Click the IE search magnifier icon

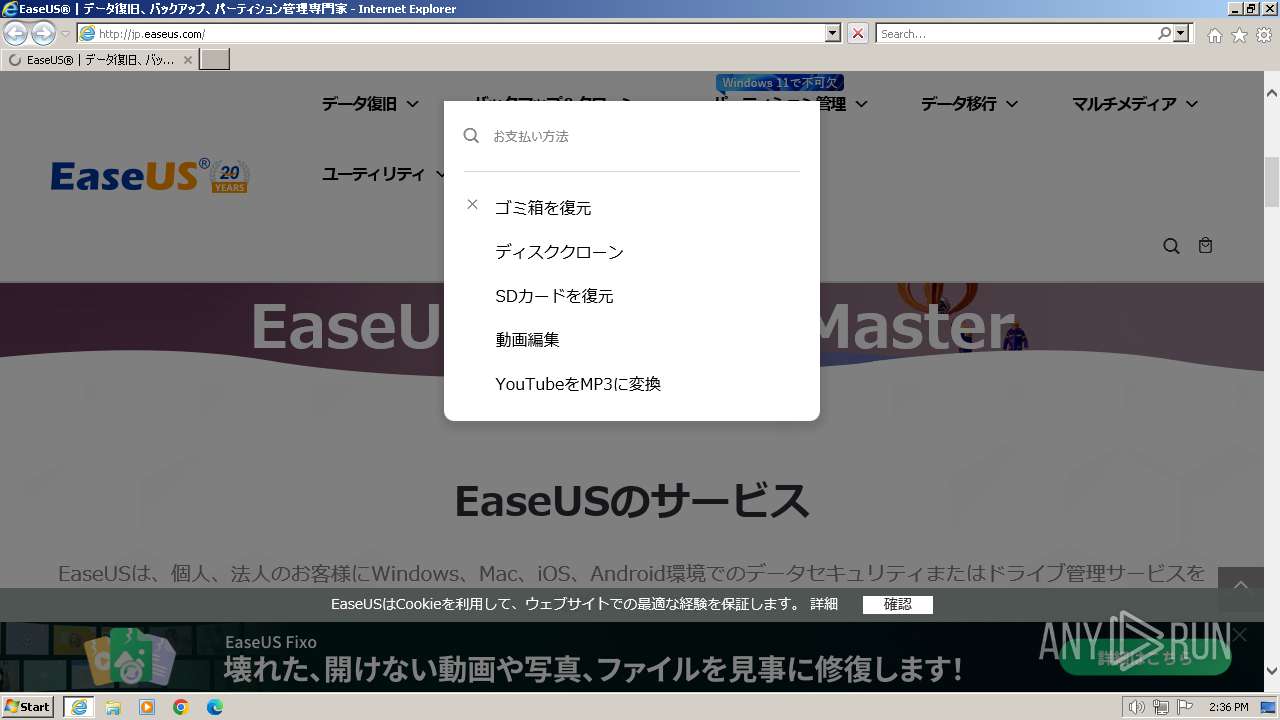pos(1164,34)
